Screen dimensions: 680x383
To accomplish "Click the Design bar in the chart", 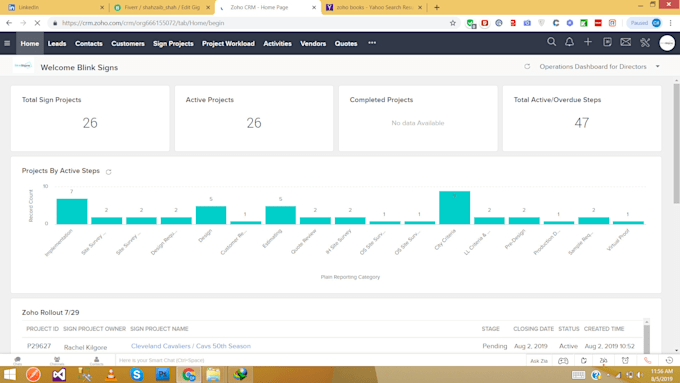I will coord(211,215).
